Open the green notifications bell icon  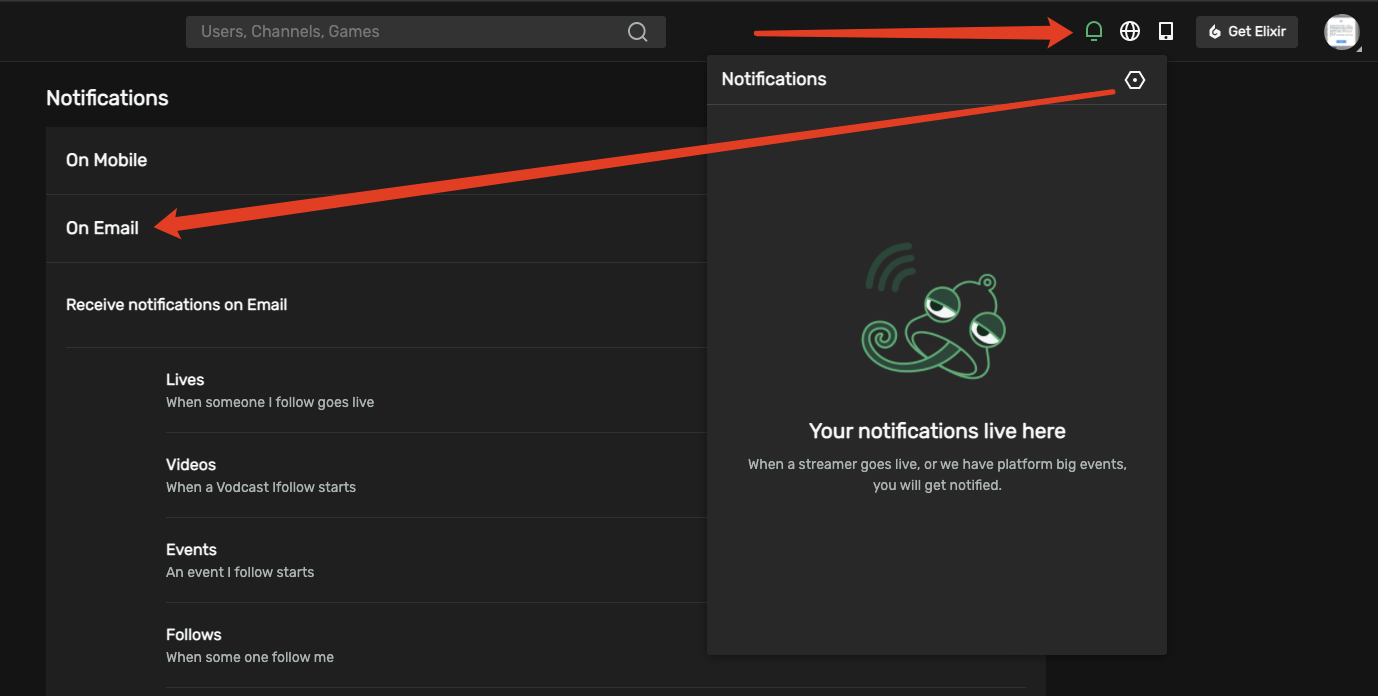[1093, 30]
